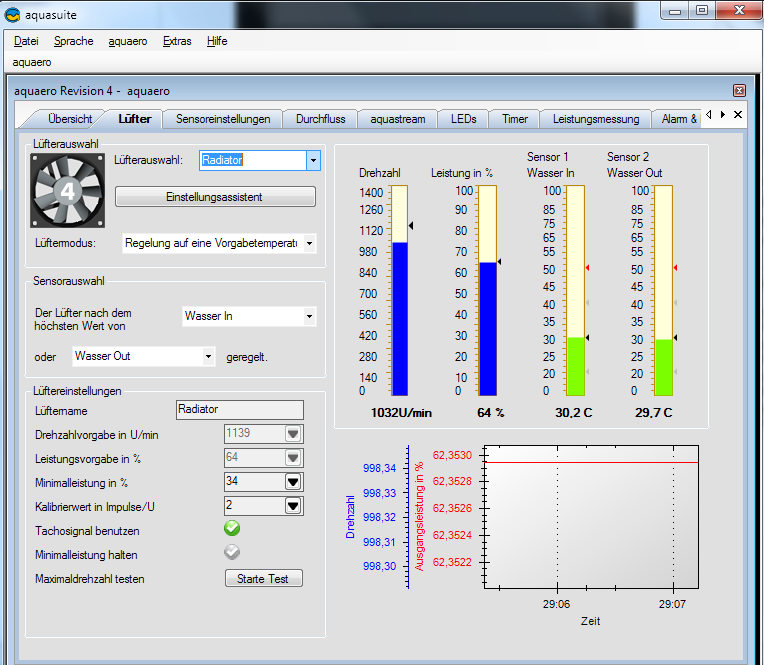Image resolution: width=764 pixels, height=665 pixels.
Task: Close tab strip with X icon
Action: (738, 116)
